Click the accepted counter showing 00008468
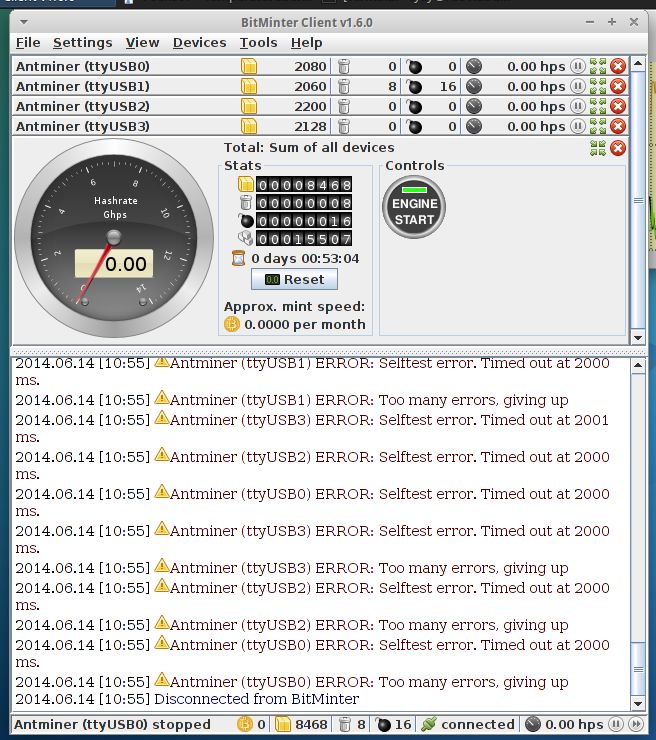 pos(304,185)
